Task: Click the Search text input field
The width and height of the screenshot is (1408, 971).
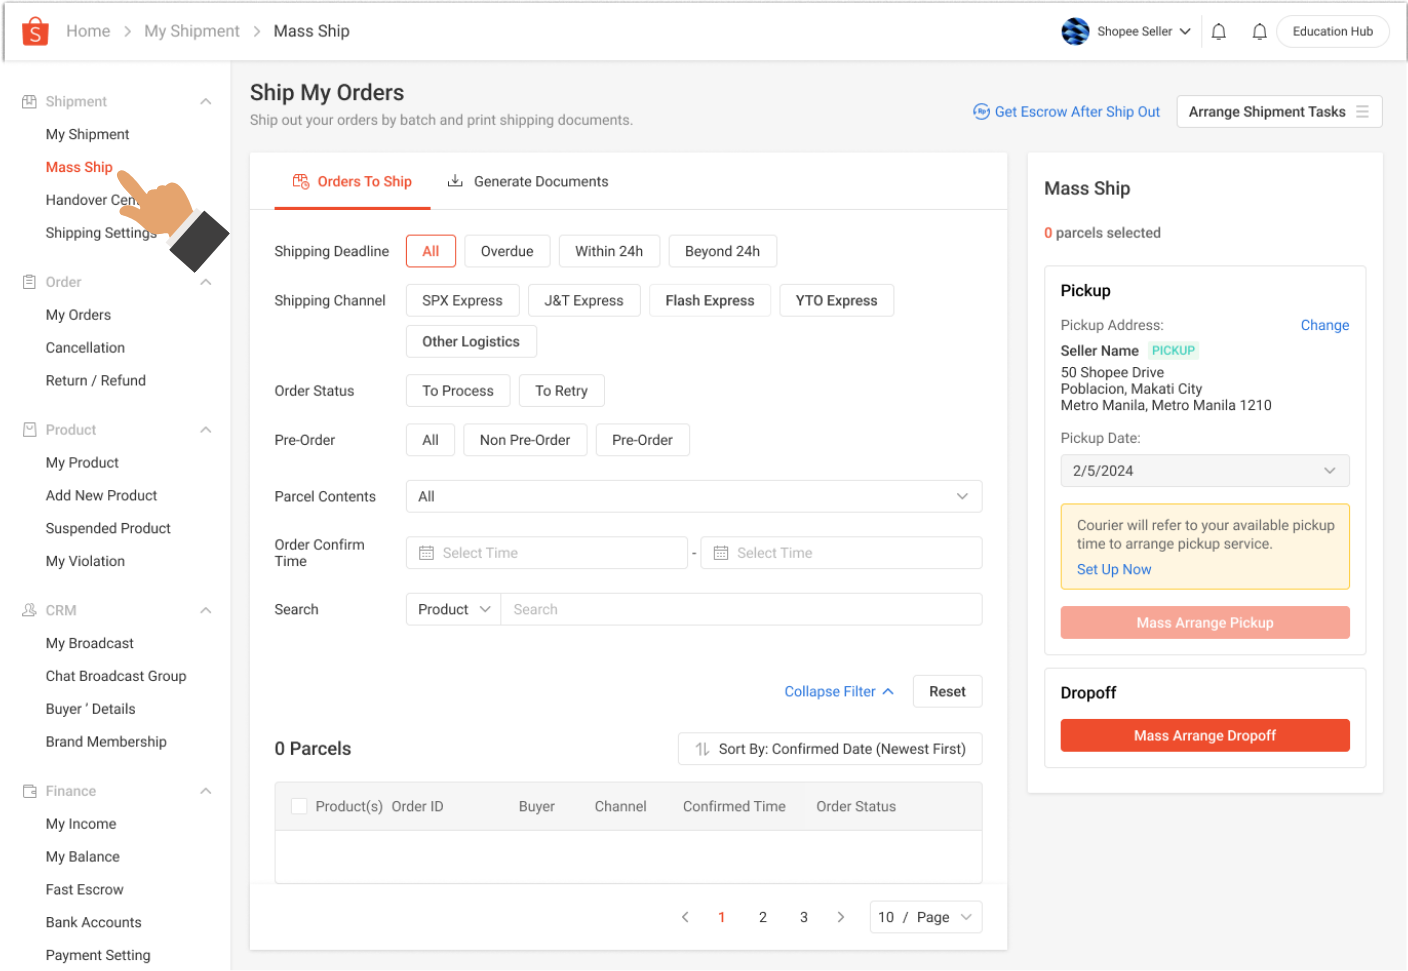Action: 740,609
